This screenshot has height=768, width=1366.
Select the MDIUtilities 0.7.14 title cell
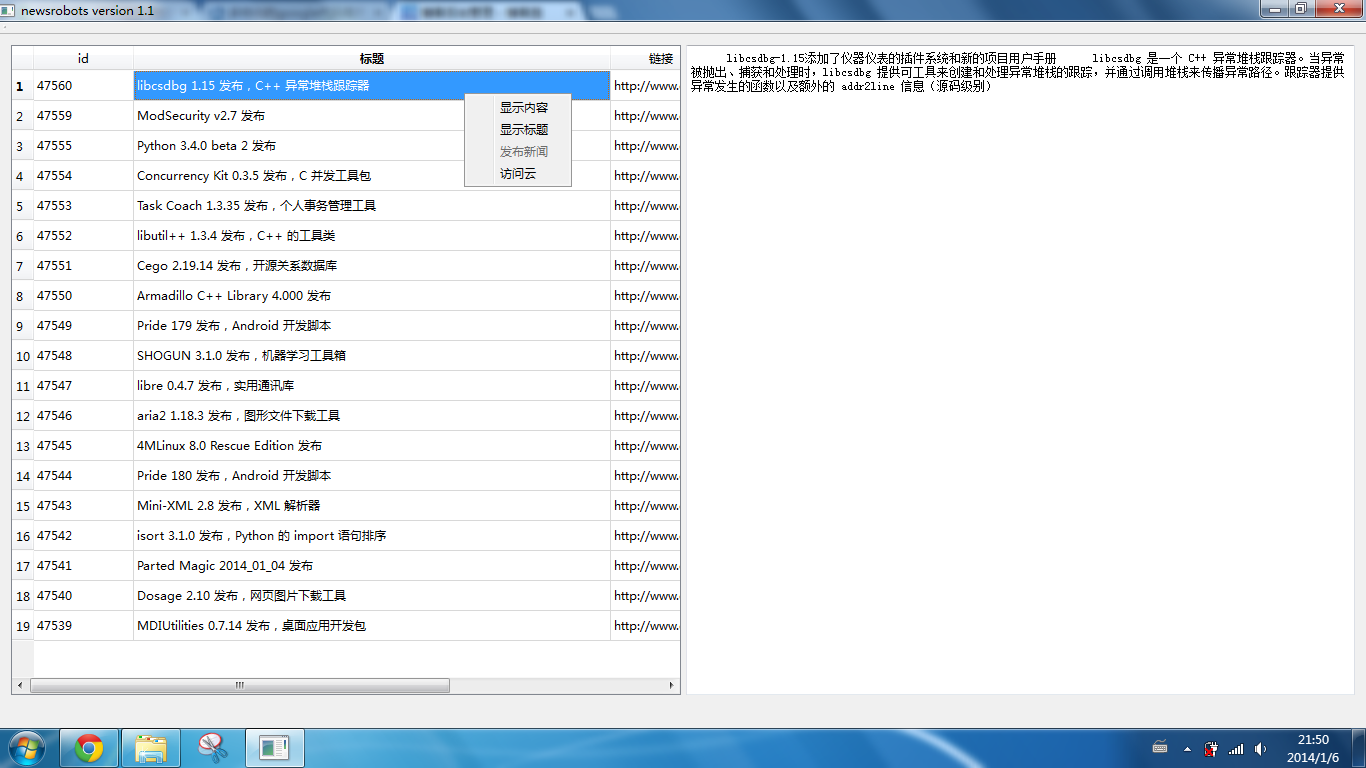click(x=372, y=626)
